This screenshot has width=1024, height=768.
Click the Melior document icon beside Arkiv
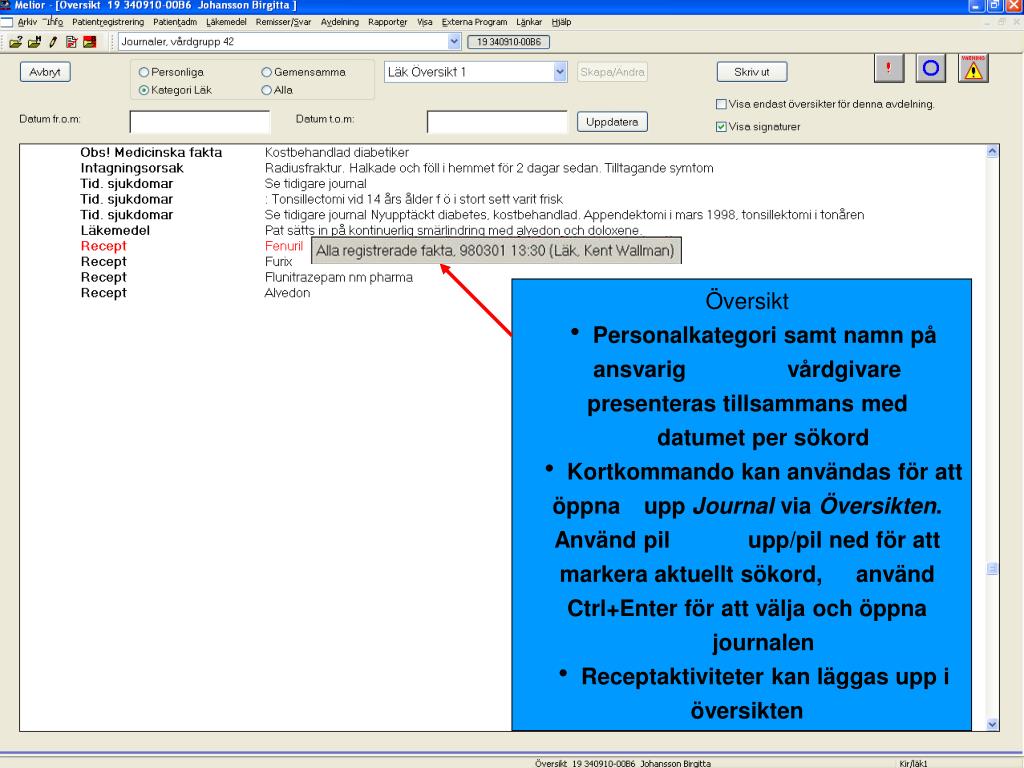(x=7, y=22)
